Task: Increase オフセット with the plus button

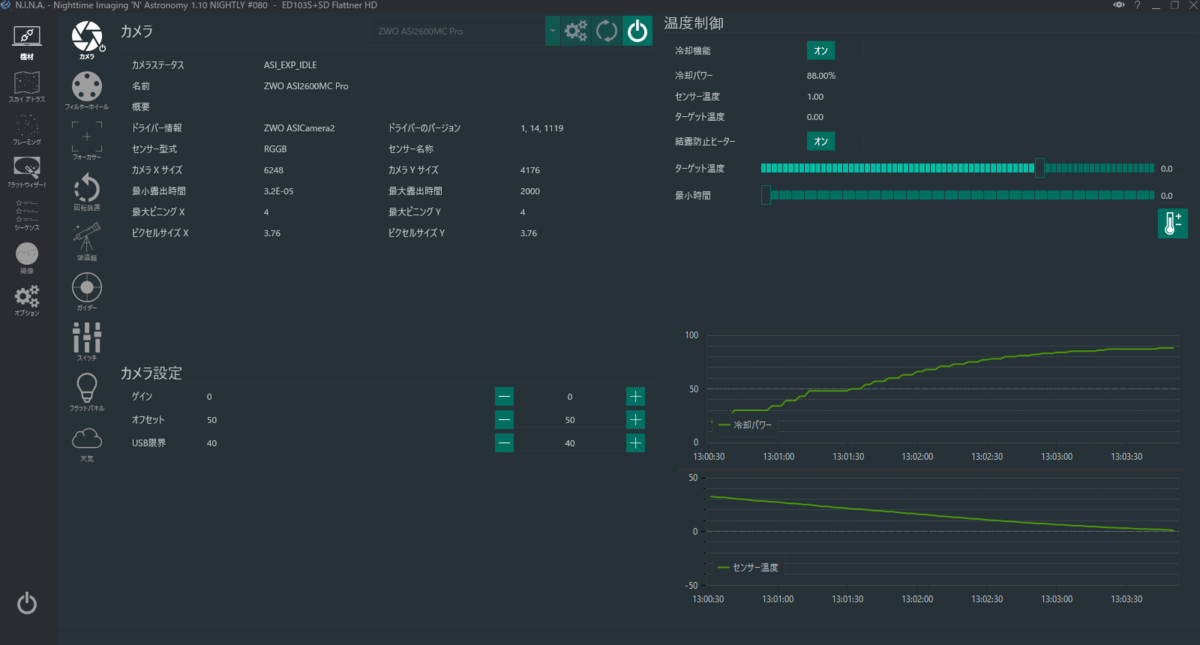Action: 635,420
